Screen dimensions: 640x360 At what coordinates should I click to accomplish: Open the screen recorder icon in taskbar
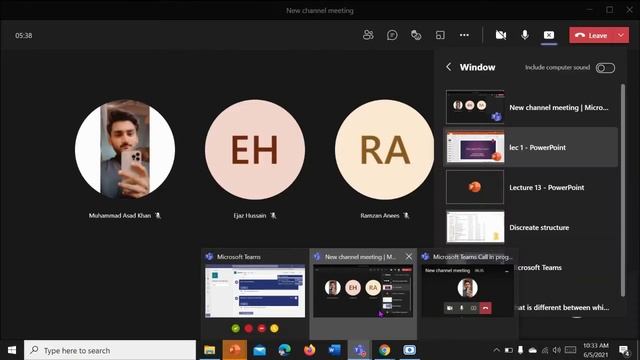(409, 350)
